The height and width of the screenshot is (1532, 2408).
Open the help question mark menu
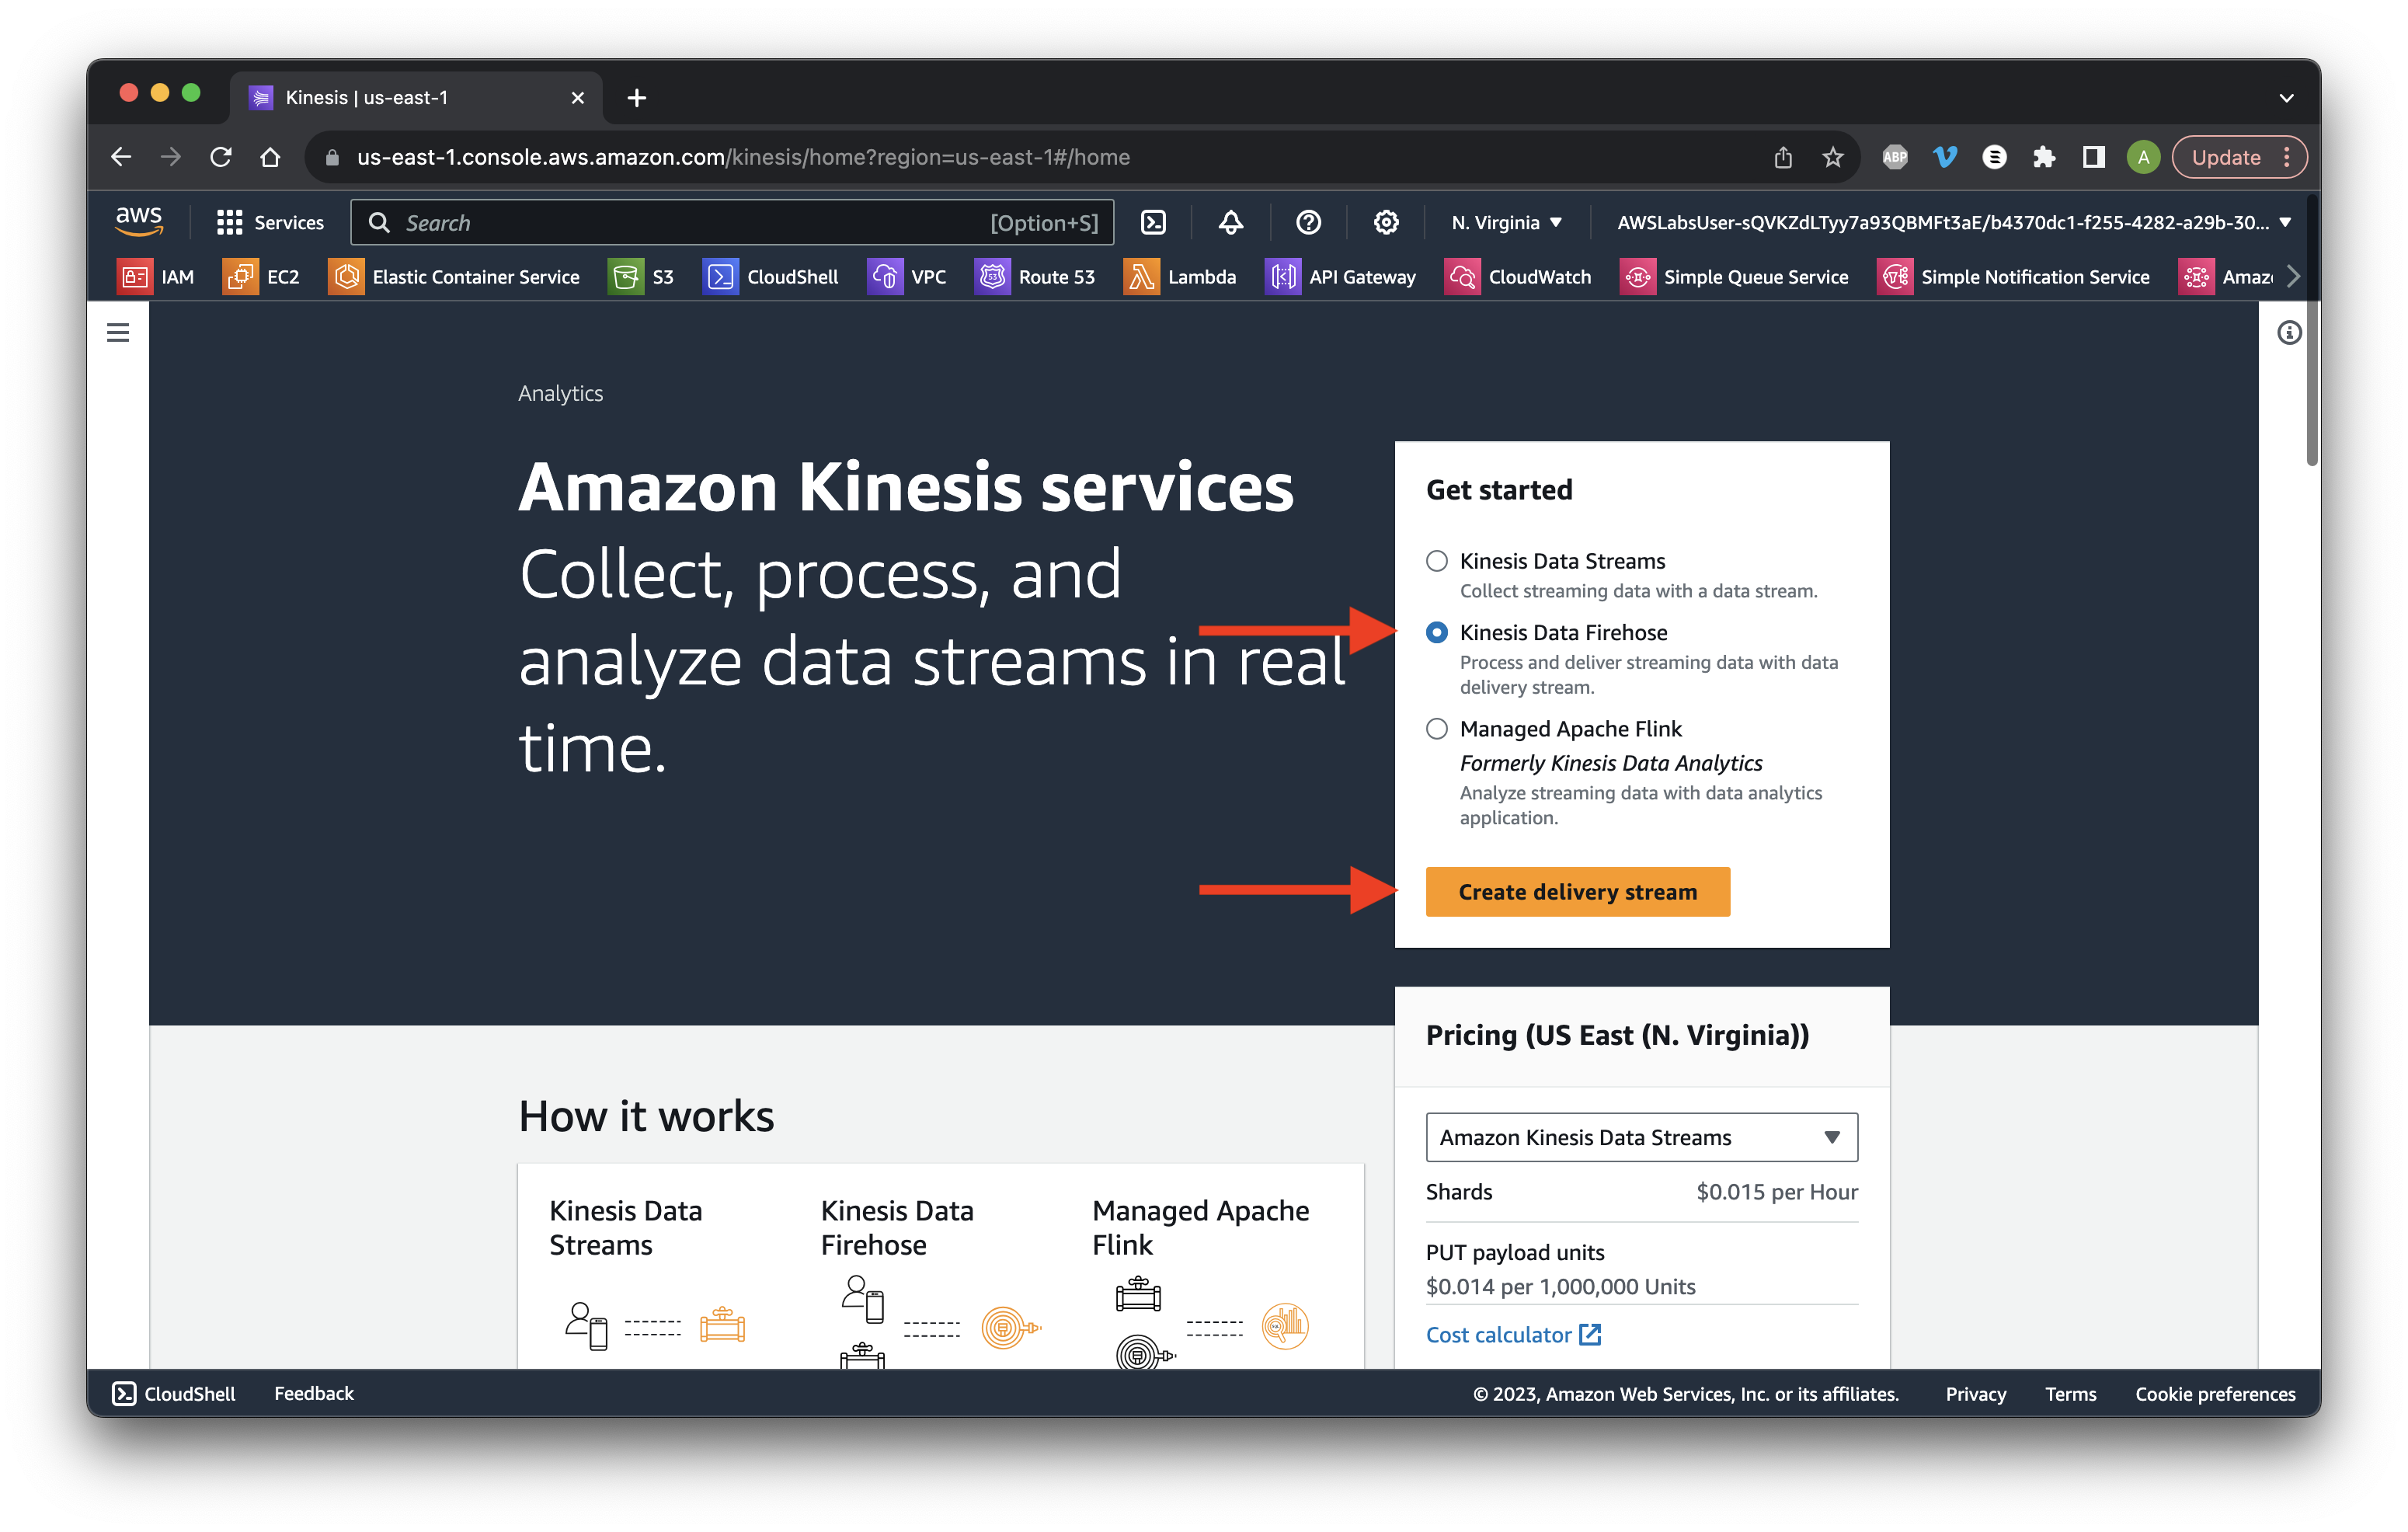coord(1308,222)
